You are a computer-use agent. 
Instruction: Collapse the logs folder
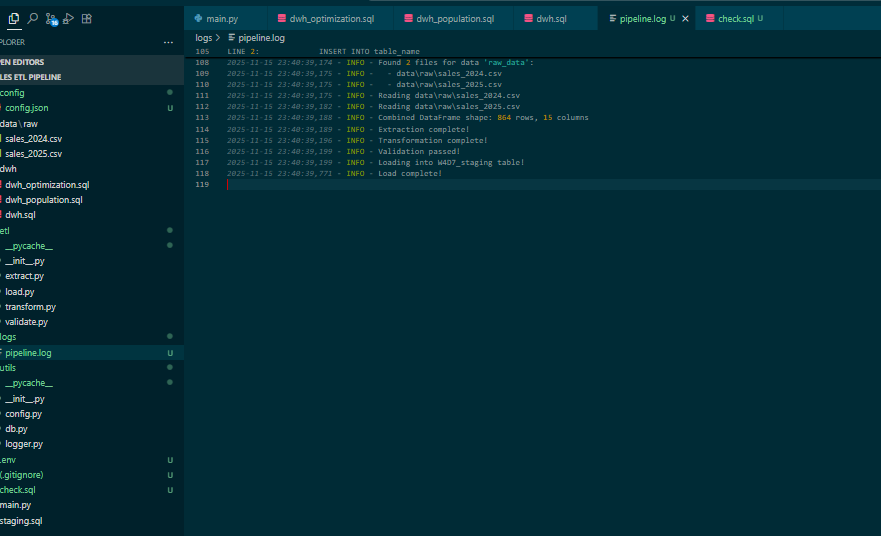(x=92, y=337)
